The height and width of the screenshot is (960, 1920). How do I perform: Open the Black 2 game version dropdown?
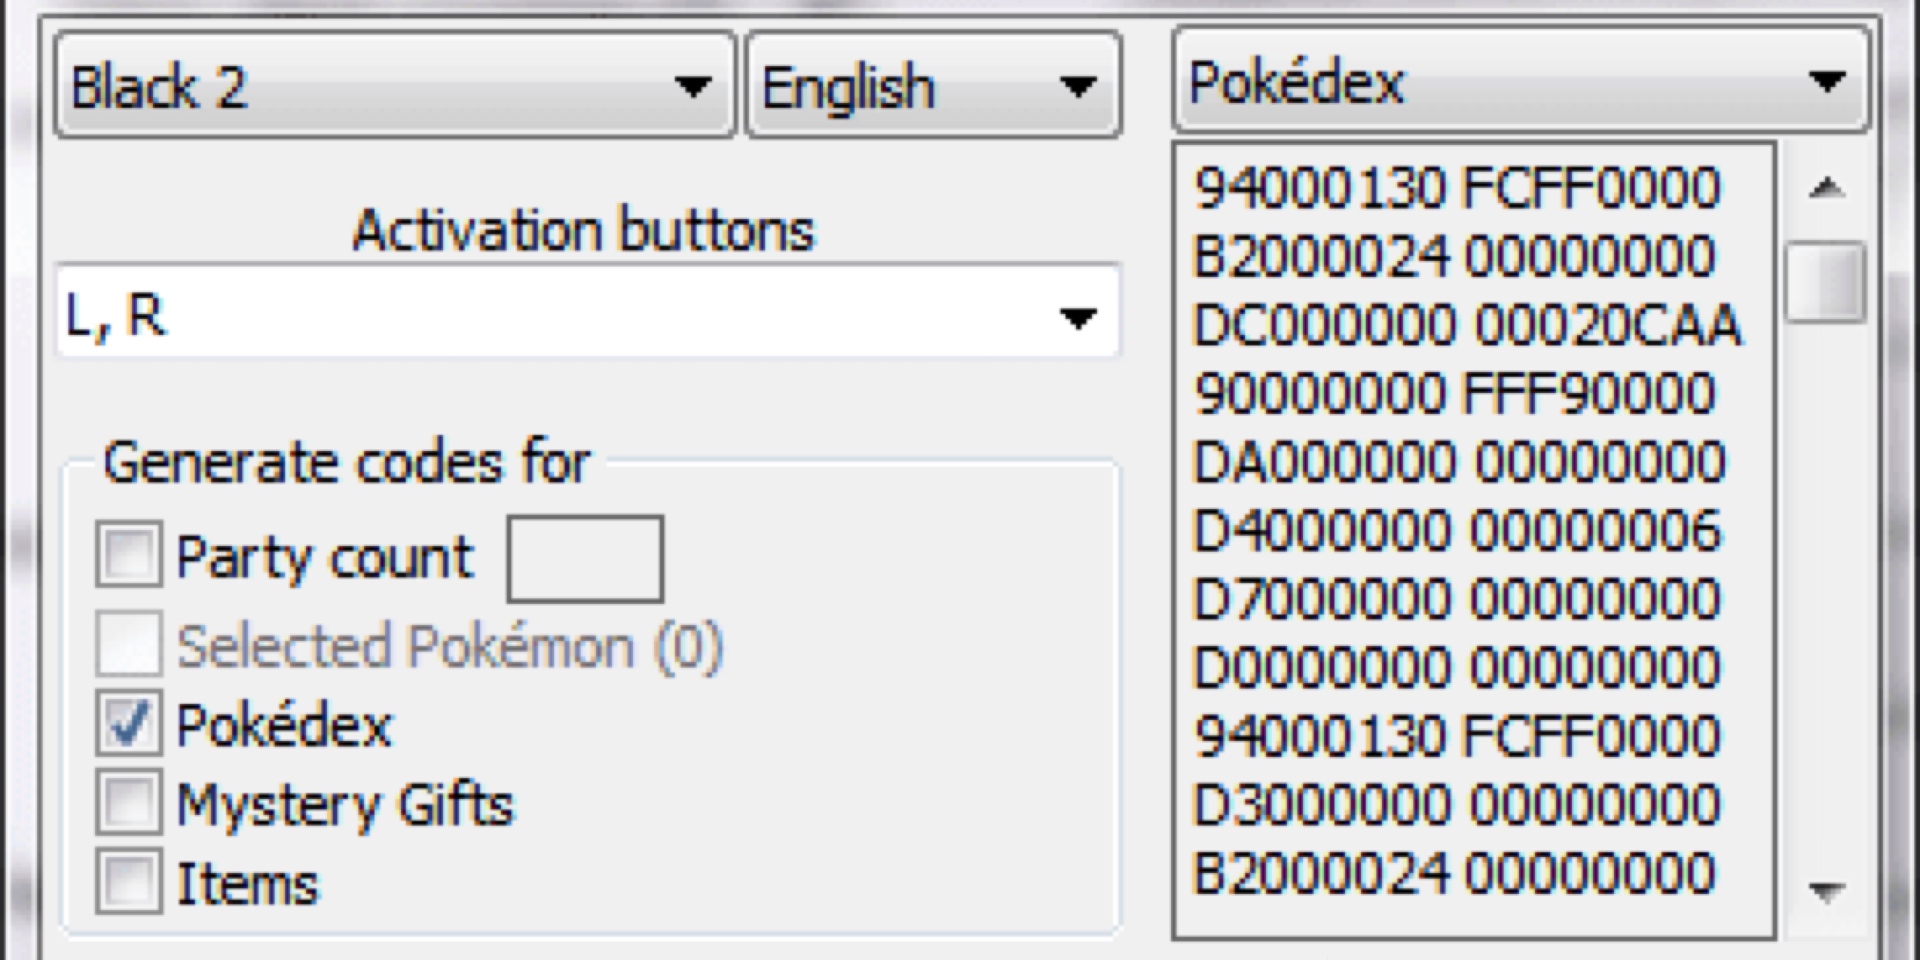point(395,86)
